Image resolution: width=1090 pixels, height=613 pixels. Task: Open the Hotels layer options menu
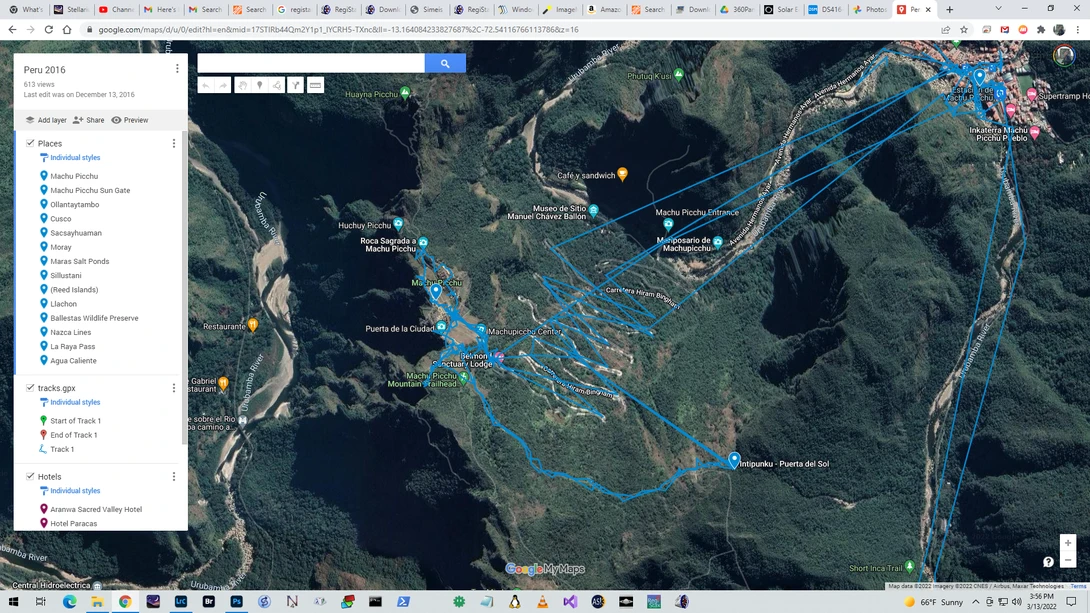click(x=174, y=477)
